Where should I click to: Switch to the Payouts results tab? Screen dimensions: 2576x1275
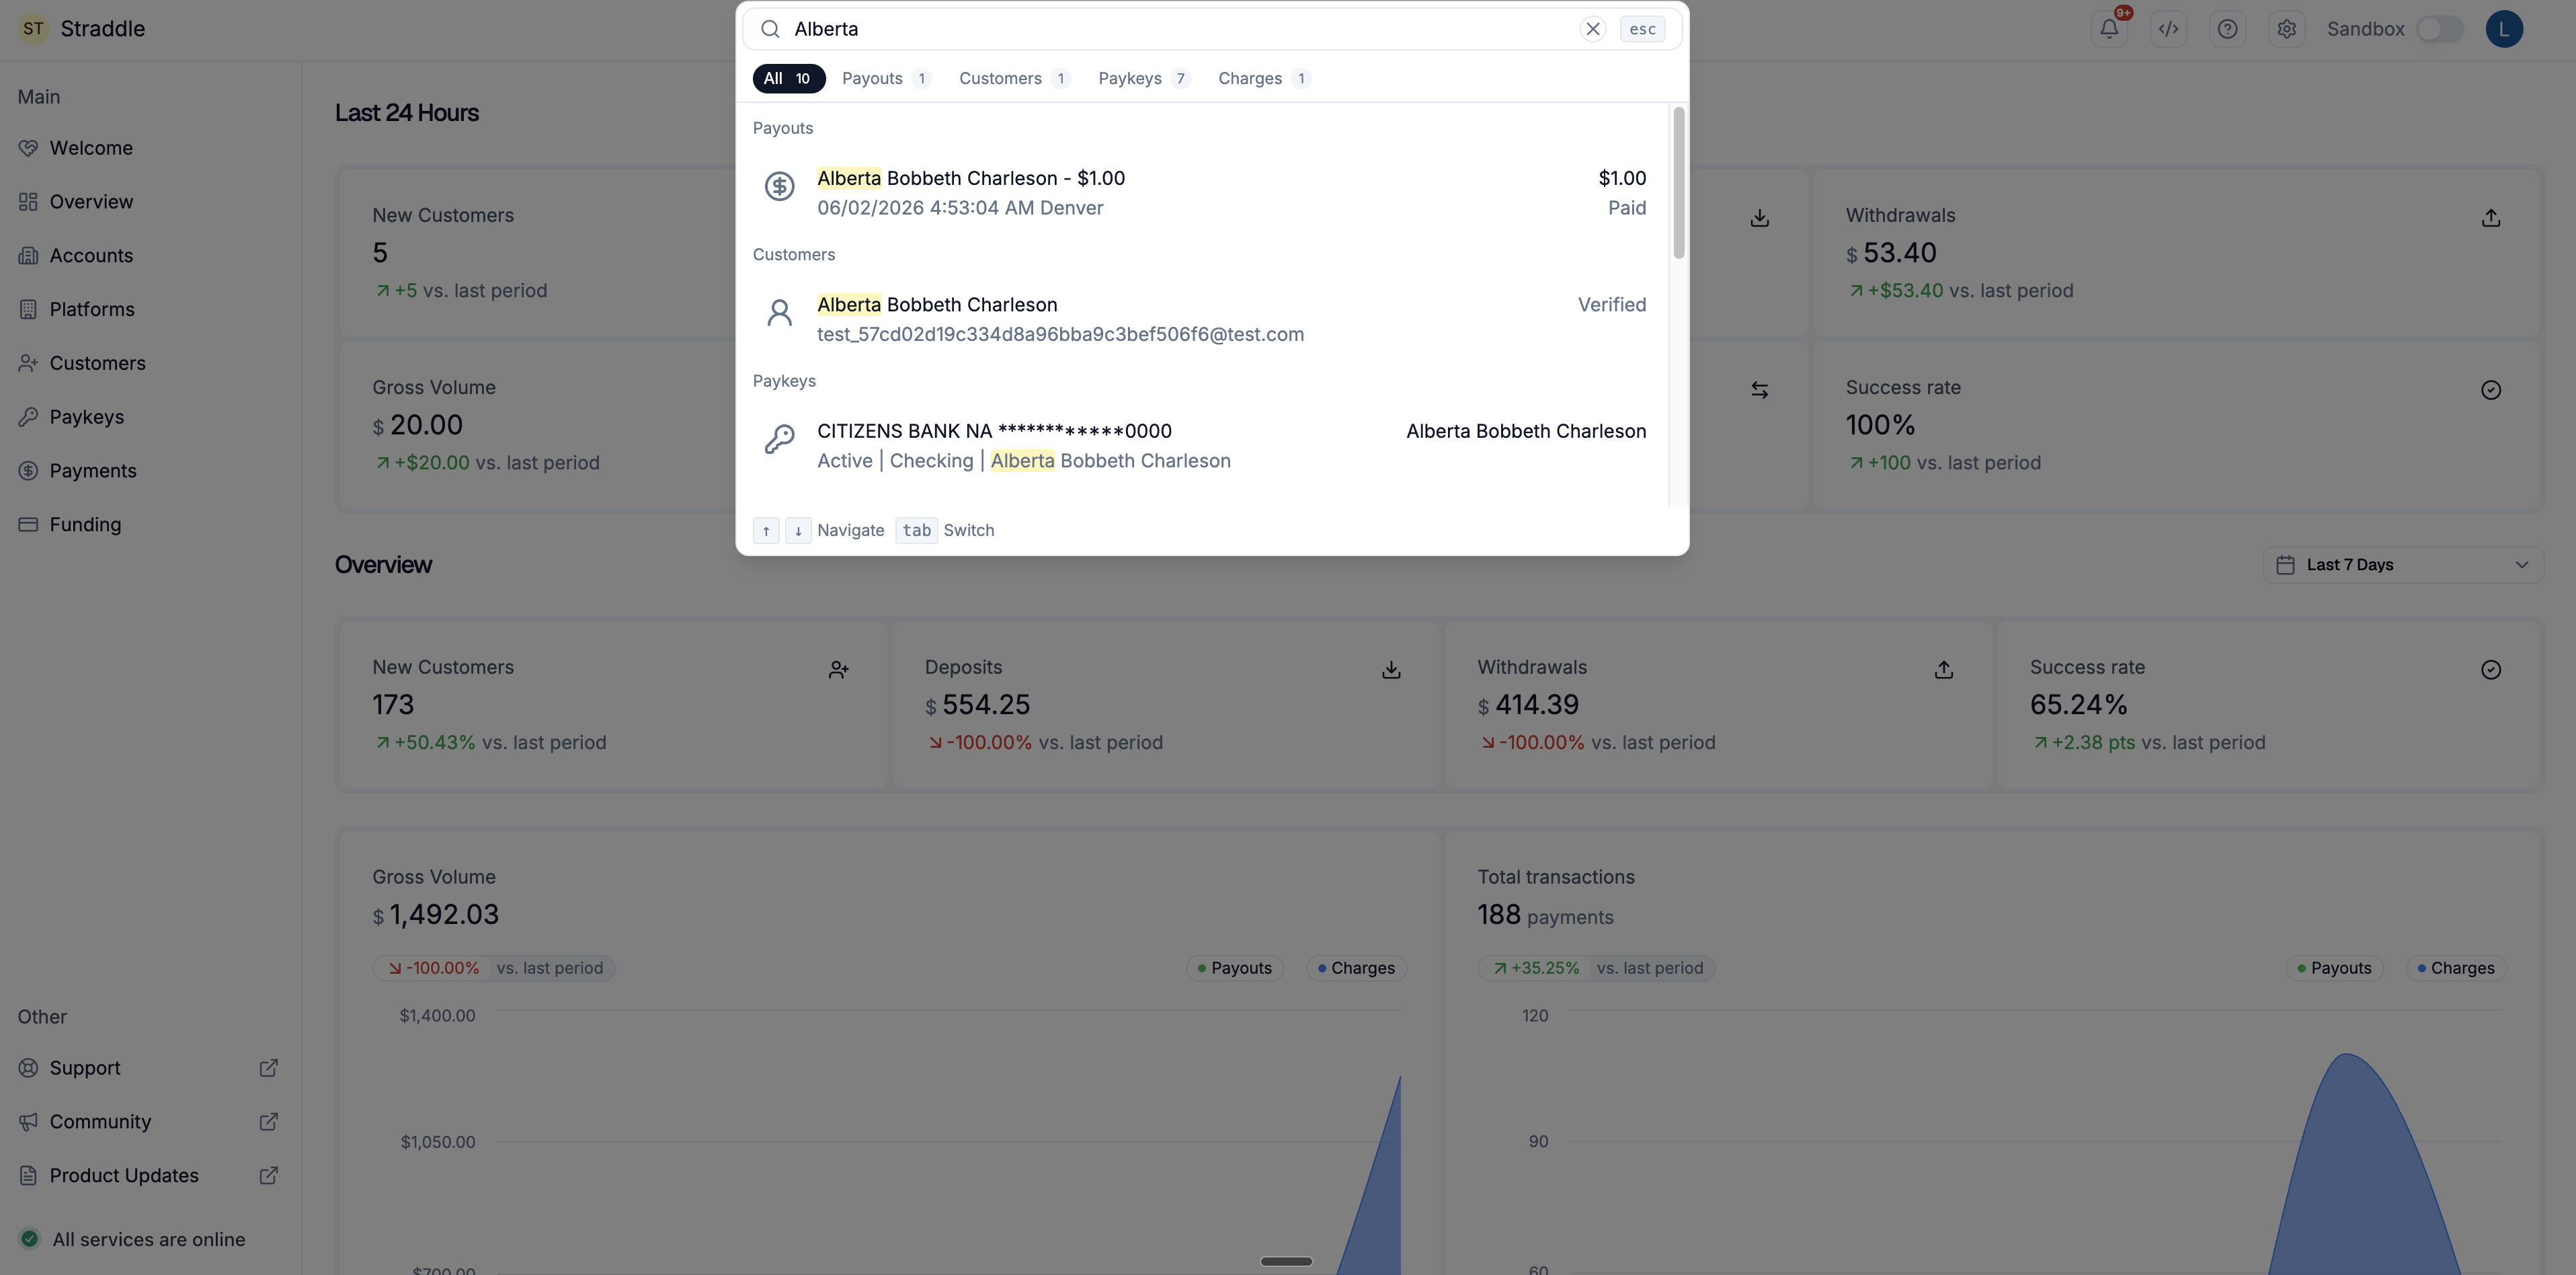point(886,78)
